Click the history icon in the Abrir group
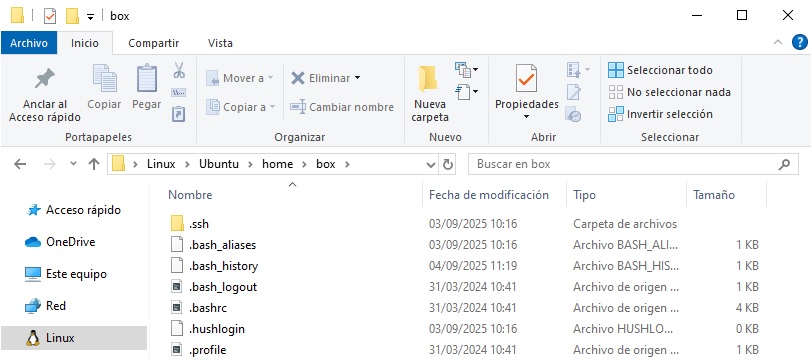Viewport: 812px width, 362px height. (x=573, y=114)
